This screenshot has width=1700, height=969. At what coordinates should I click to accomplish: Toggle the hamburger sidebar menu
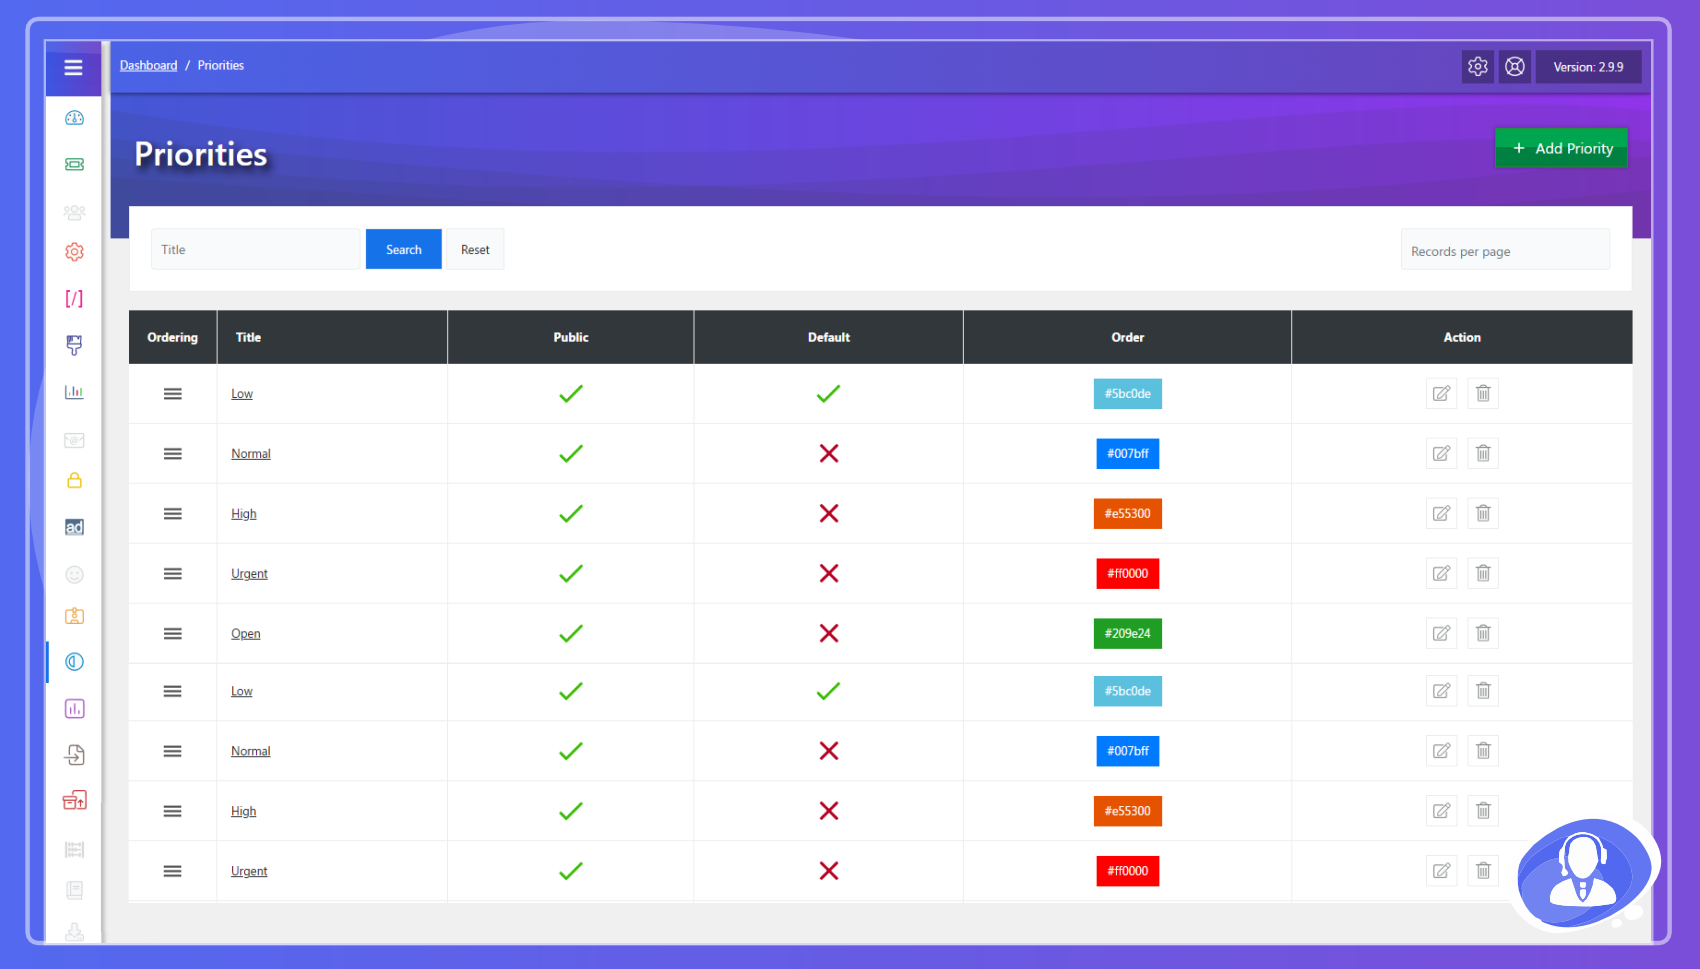(73, 67)
